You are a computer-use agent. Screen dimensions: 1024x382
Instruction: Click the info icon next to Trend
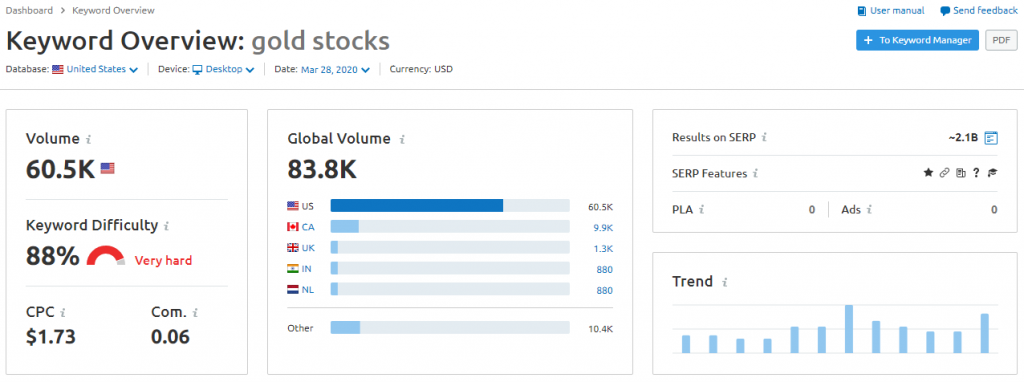coord(724,282)
